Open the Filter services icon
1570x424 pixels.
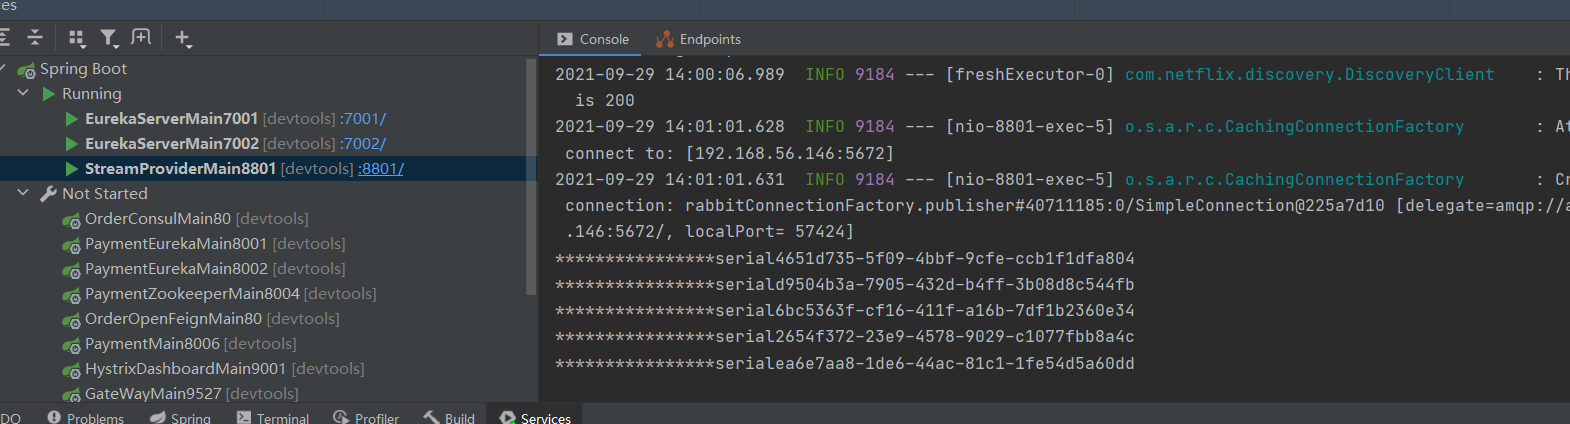[109, 38]
